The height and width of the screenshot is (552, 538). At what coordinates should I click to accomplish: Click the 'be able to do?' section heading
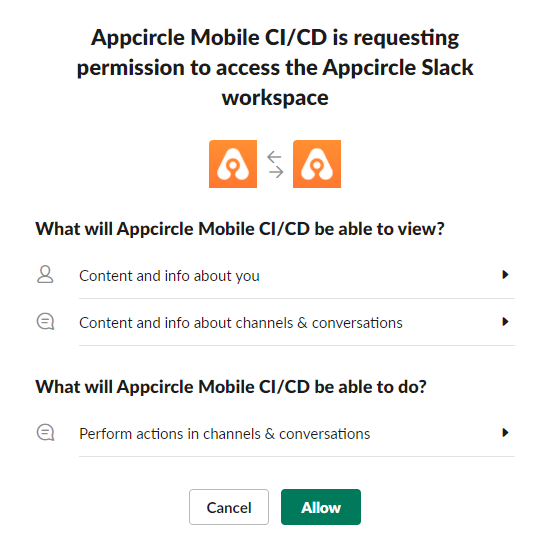[x=231, y=387]
